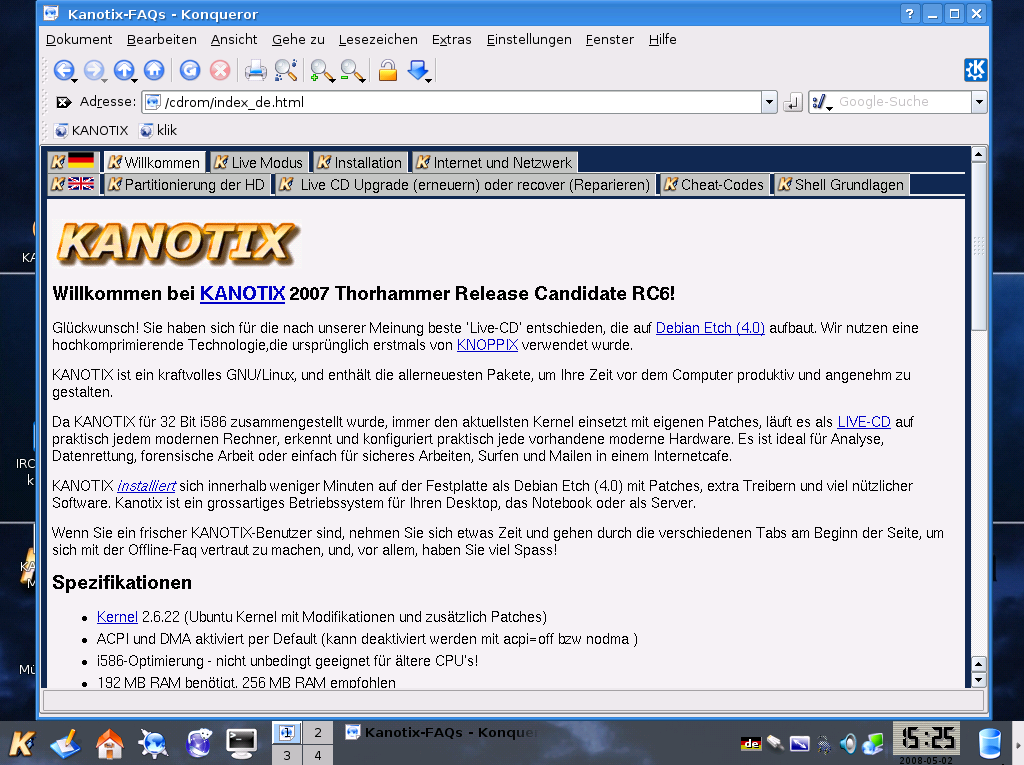The width and height of the screenshot is (1024, 765).
Task: Open the klik bookmark
Action: pos(158,130)
